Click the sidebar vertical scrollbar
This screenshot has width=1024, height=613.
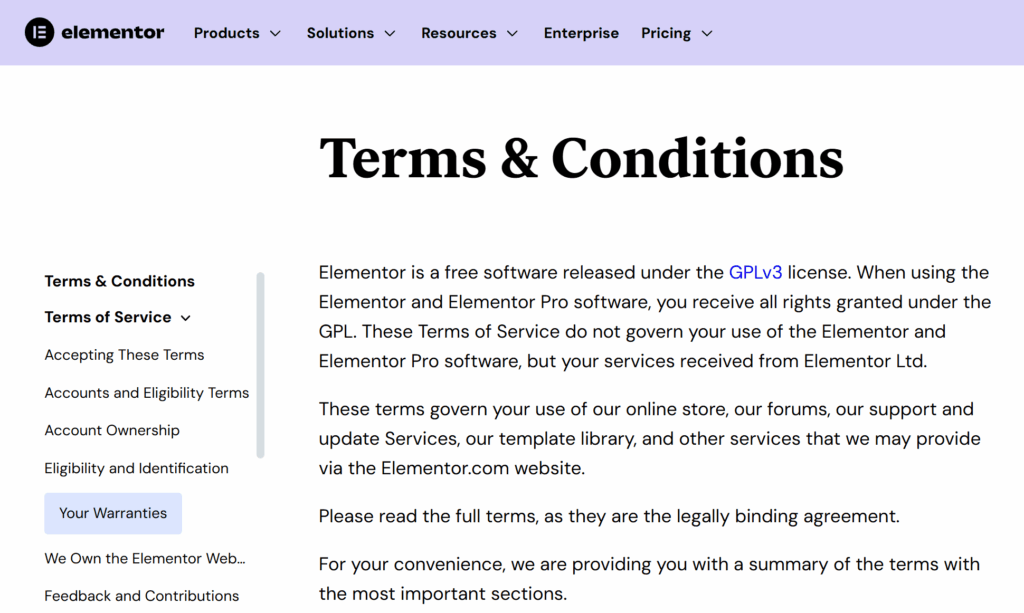tap(261, 366)
